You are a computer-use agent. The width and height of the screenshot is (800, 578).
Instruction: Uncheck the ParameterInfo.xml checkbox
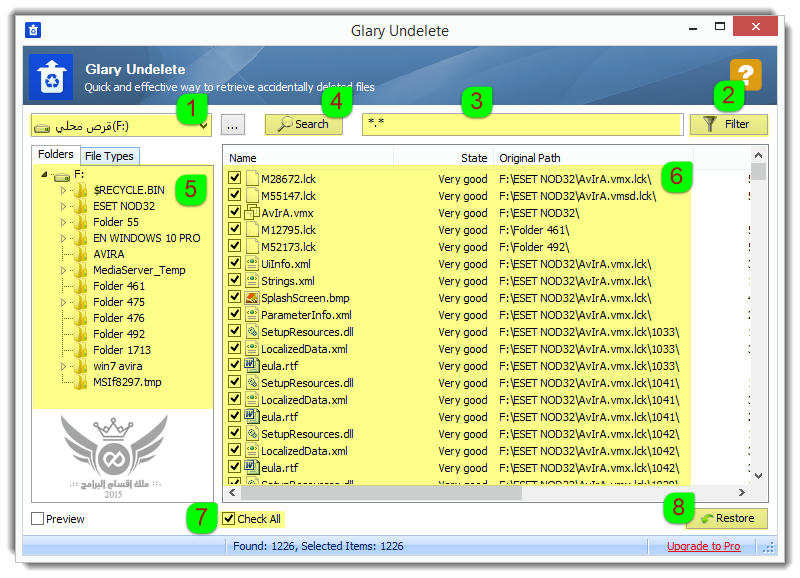[235, 314]
